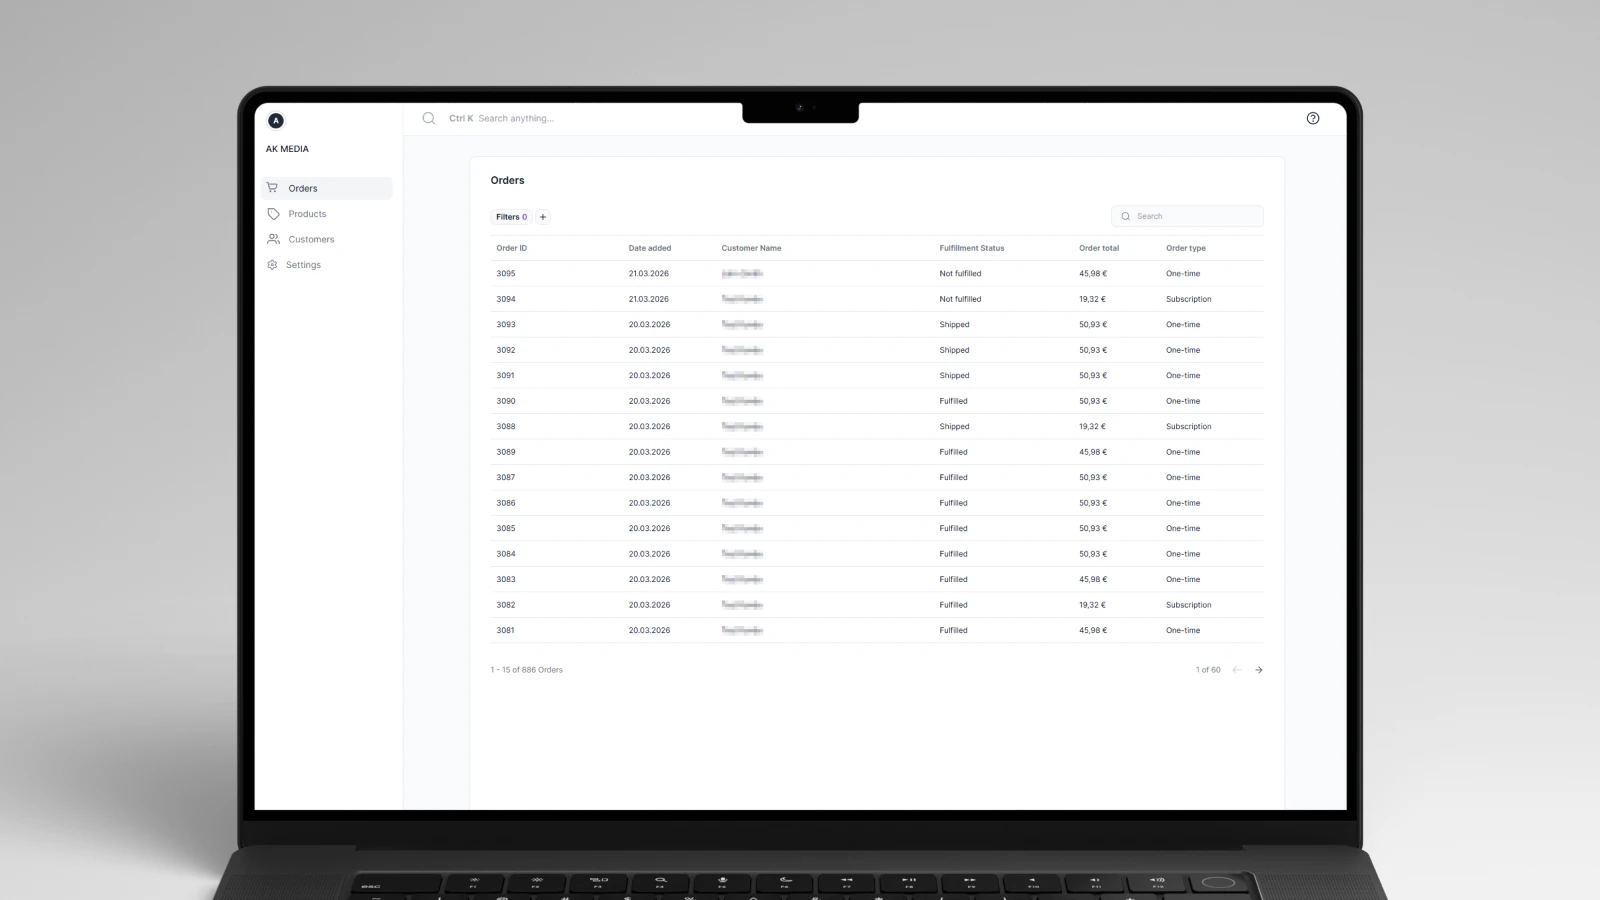Image resolution: width=1600 pixels, height=900 pixels.
Task: Open the Customers menu item
Action: tap(311, 239)
